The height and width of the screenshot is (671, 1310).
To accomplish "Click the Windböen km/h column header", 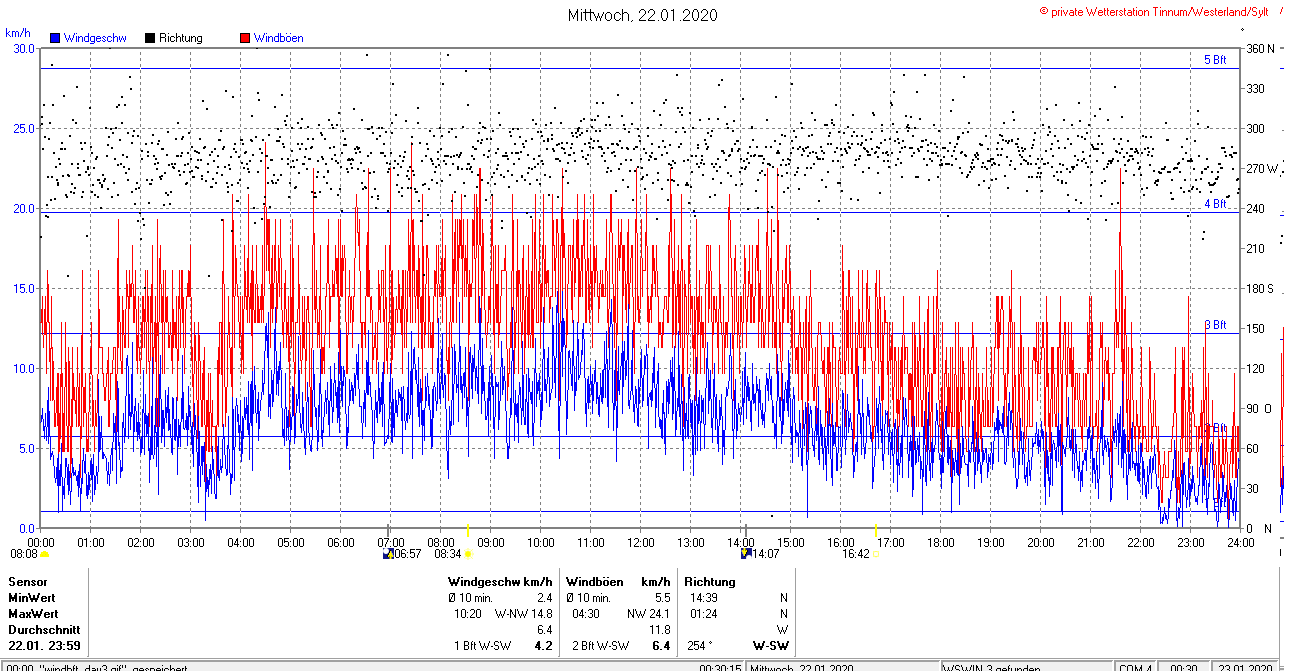I will 618,581.
